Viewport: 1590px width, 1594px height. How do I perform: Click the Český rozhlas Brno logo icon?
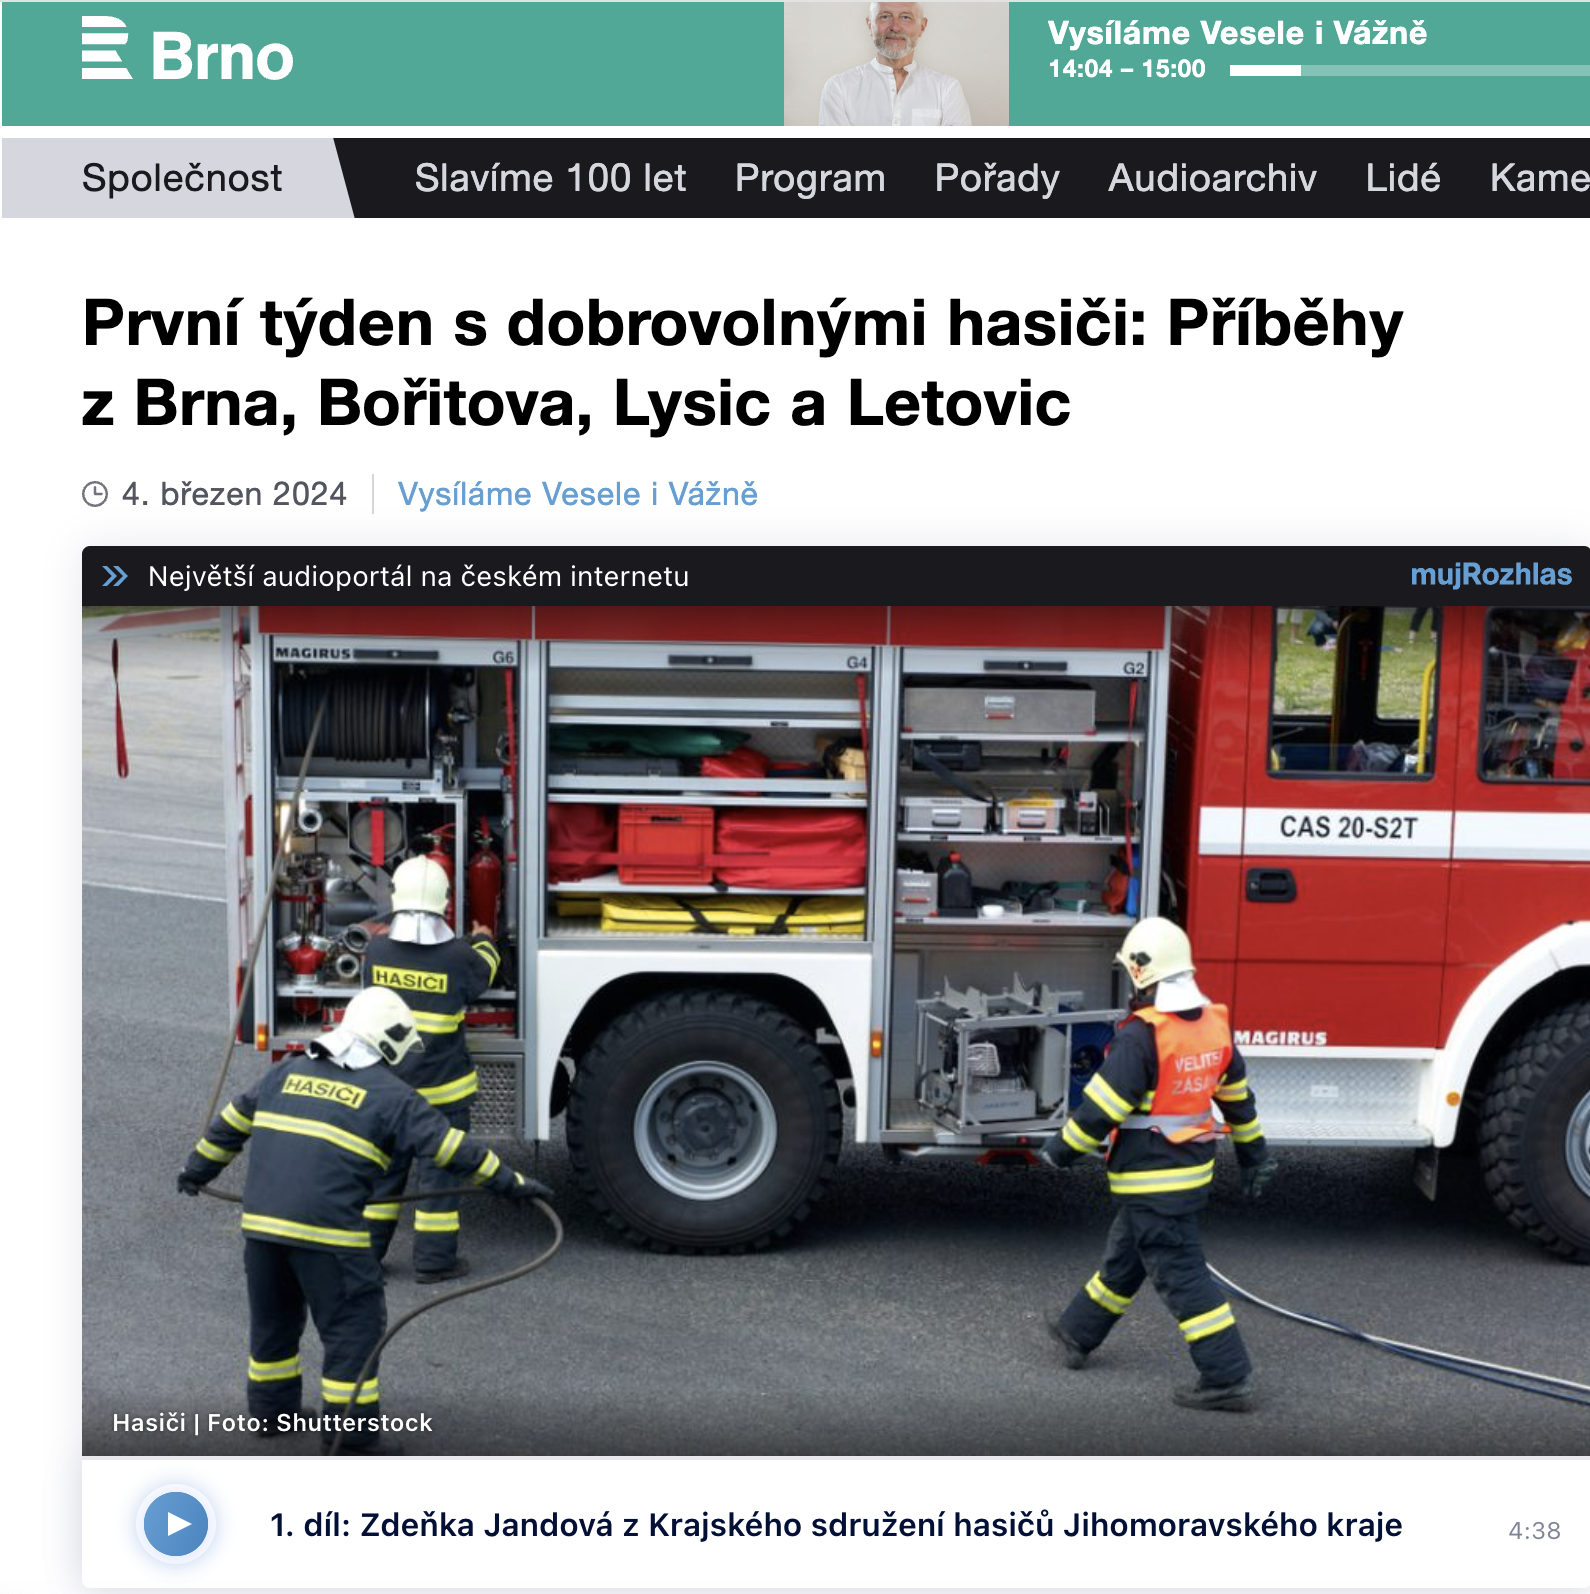coord(106,48)
